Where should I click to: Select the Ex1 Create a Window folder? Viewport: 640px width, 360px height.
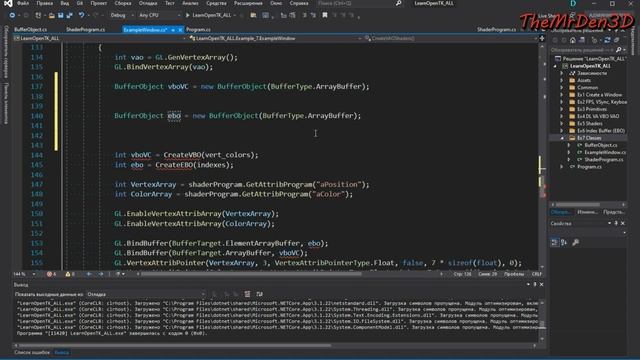point(599,95)
